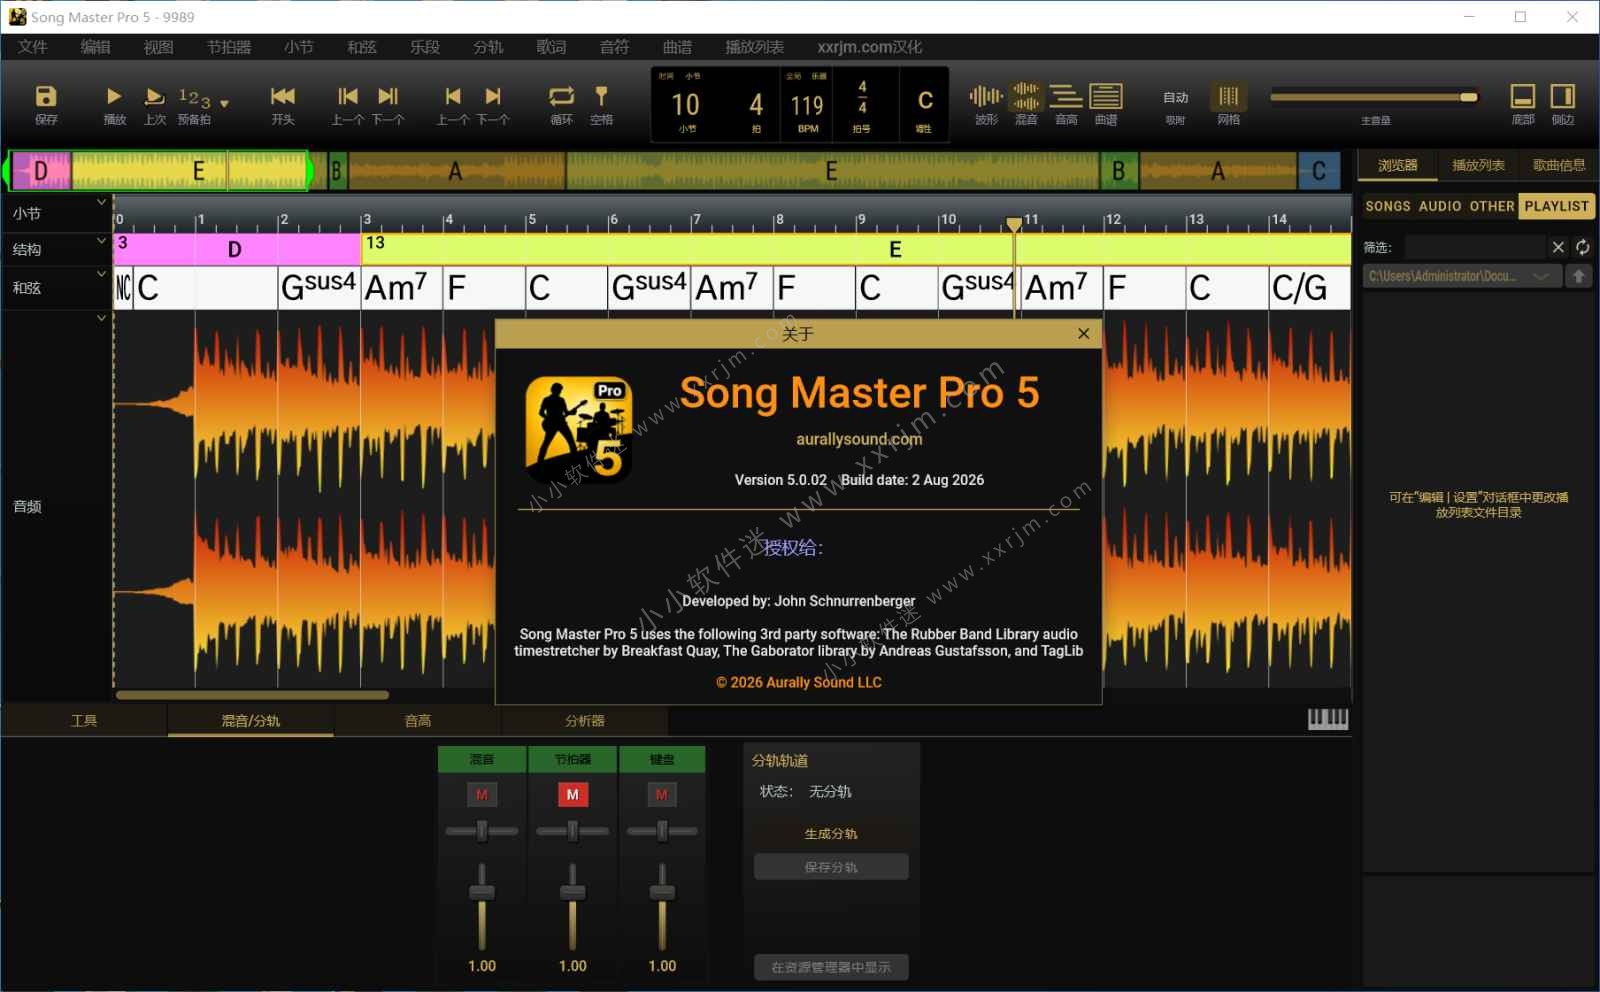This screenshot has height=992, width=1600.
Task: Jump to start with 开头 icon
Action: (283, 97)
